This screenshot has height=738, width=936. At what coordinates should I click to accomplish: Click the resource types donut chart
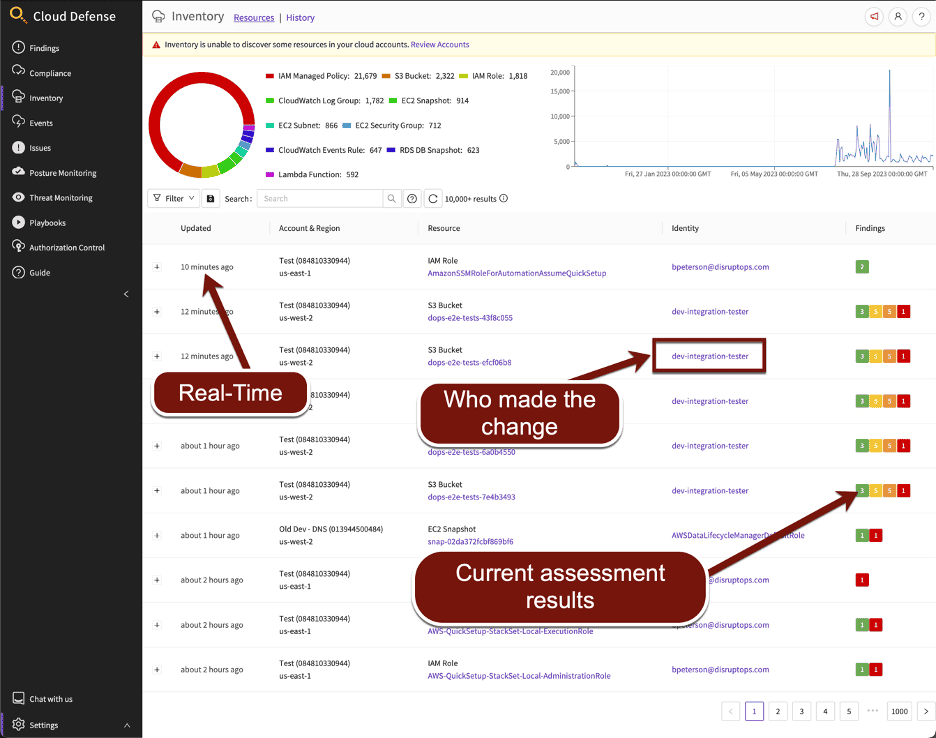point(202,125)
